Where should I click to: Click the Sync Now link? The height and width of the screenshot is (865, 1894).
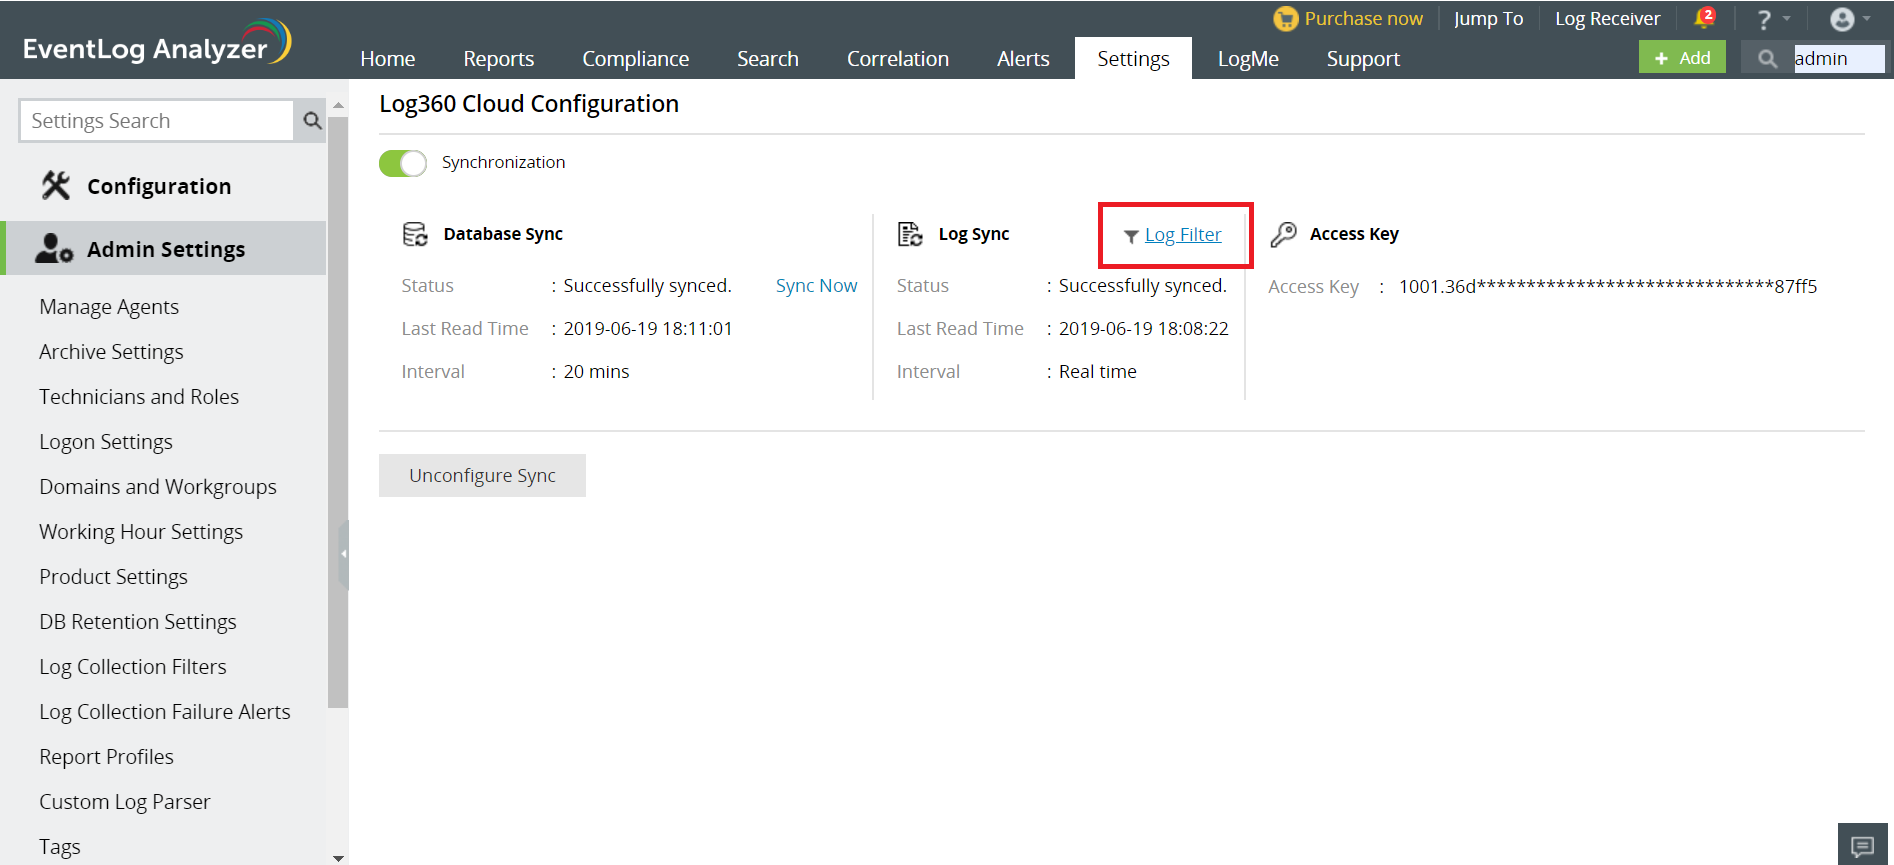(x=816, y=286)
